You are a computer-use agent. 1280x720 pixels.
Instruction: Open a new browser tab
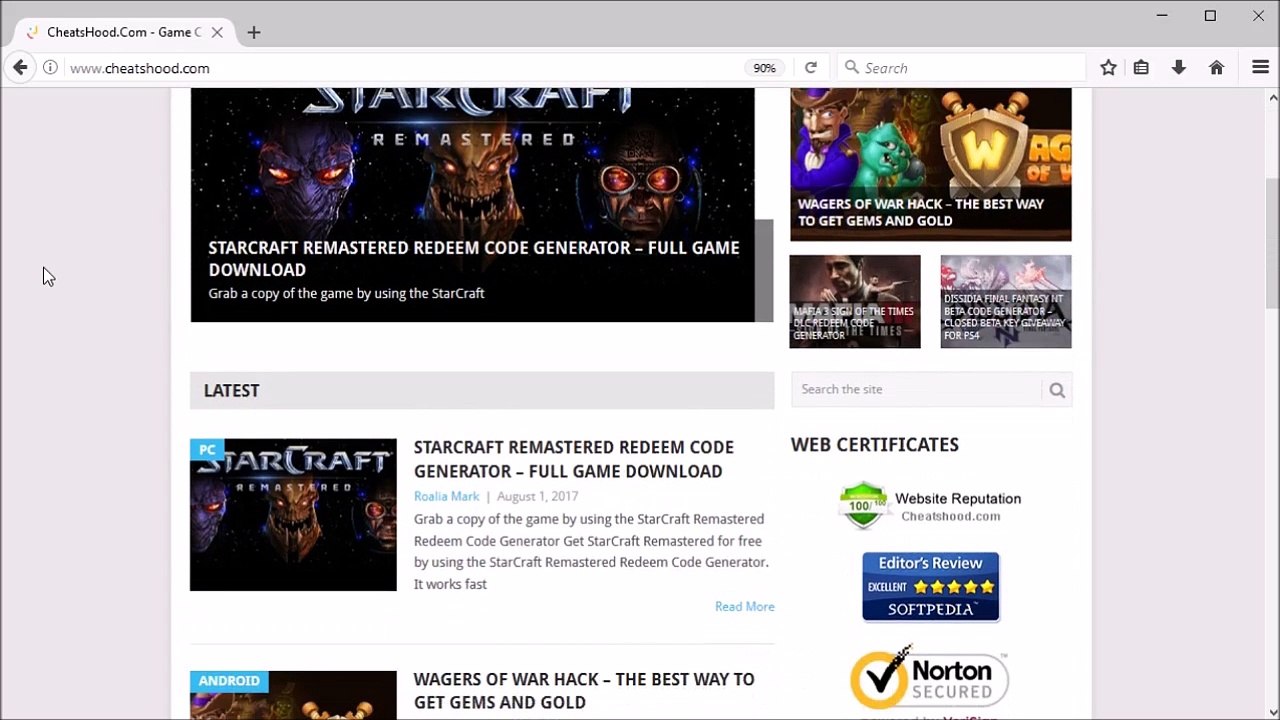[254, 32]
